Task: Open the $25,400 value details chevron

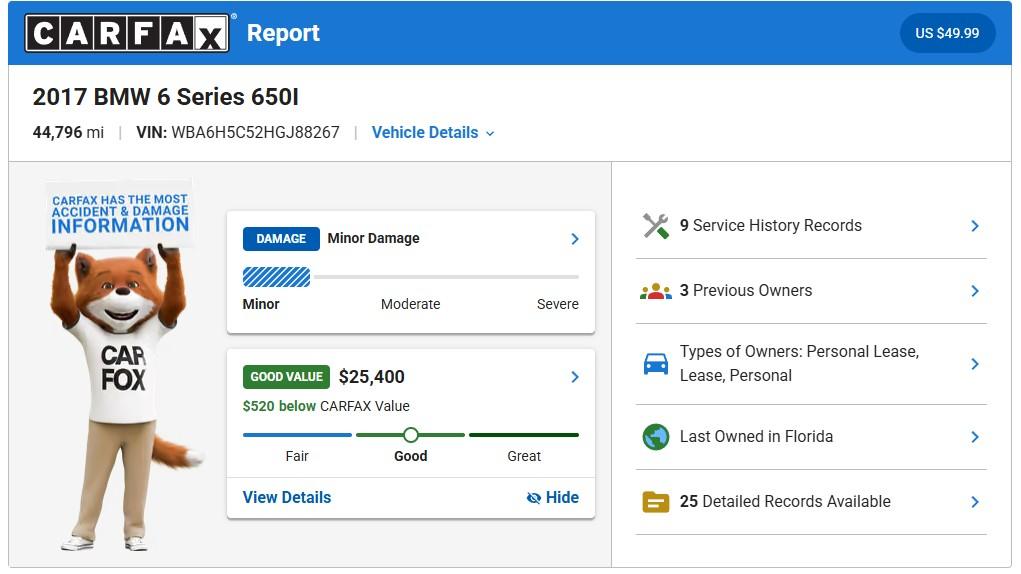Action: [x=575, y=377]
